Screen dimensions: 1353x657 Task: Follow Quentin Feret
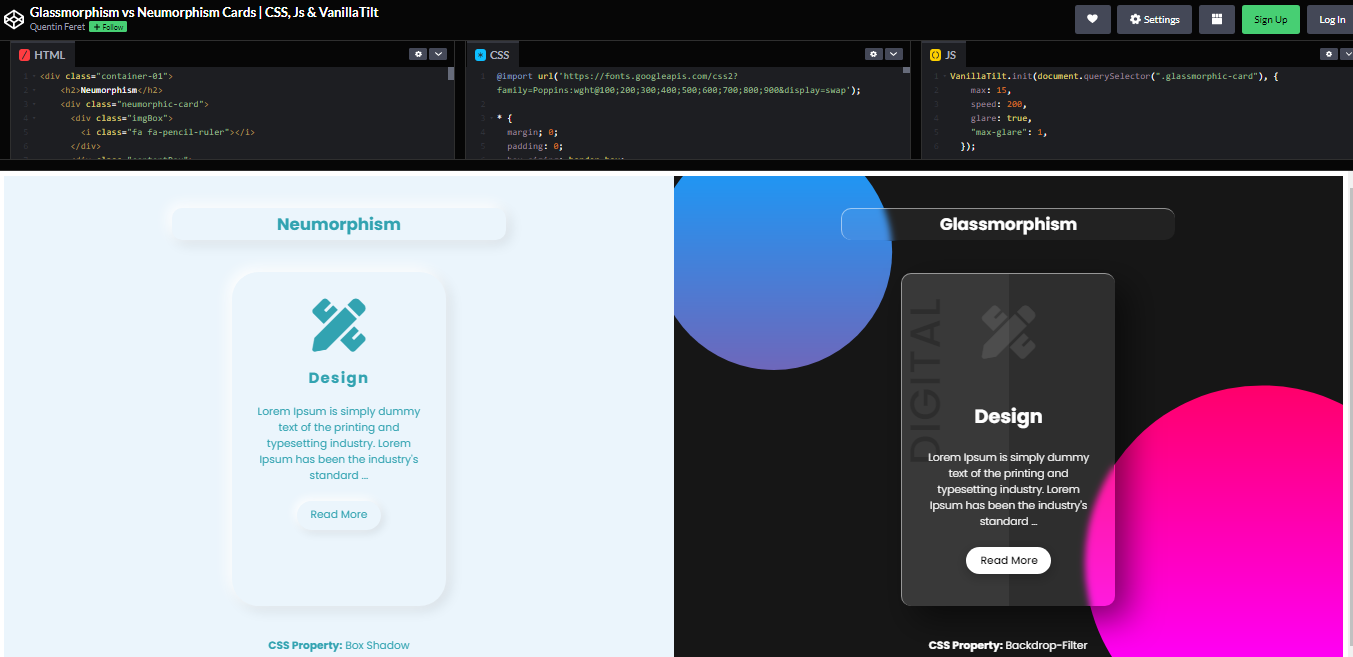pyautogui.click(x=107, y=26)
